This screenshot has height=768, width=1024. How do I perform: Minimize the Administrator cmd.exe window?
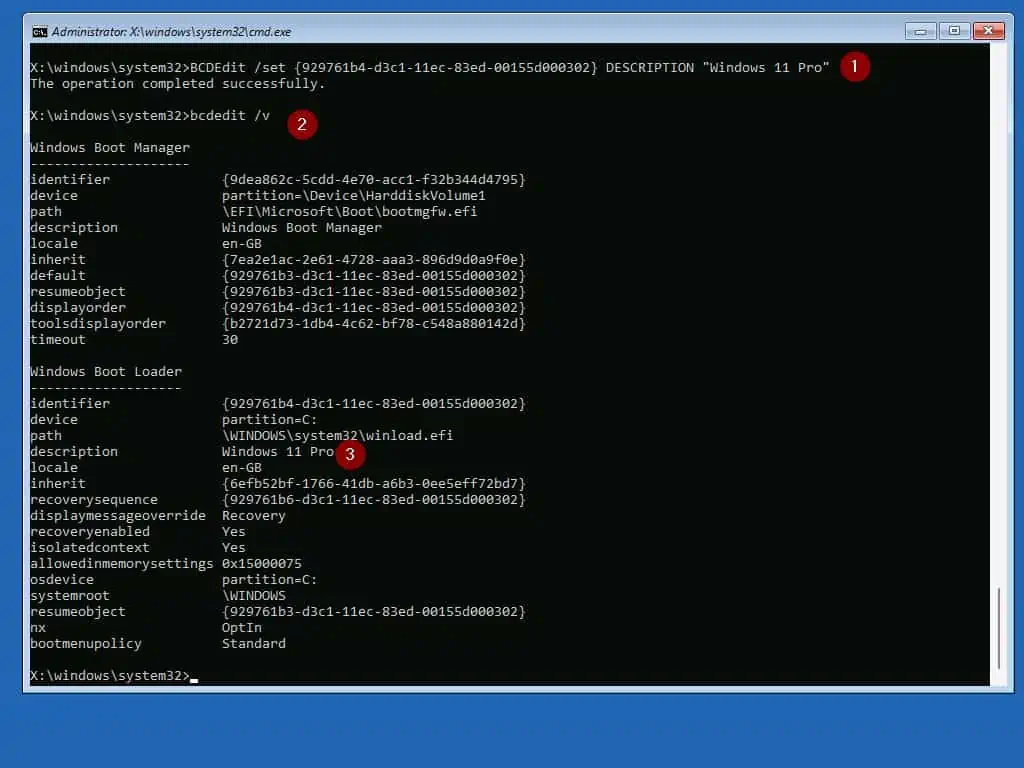pos(921,31)
